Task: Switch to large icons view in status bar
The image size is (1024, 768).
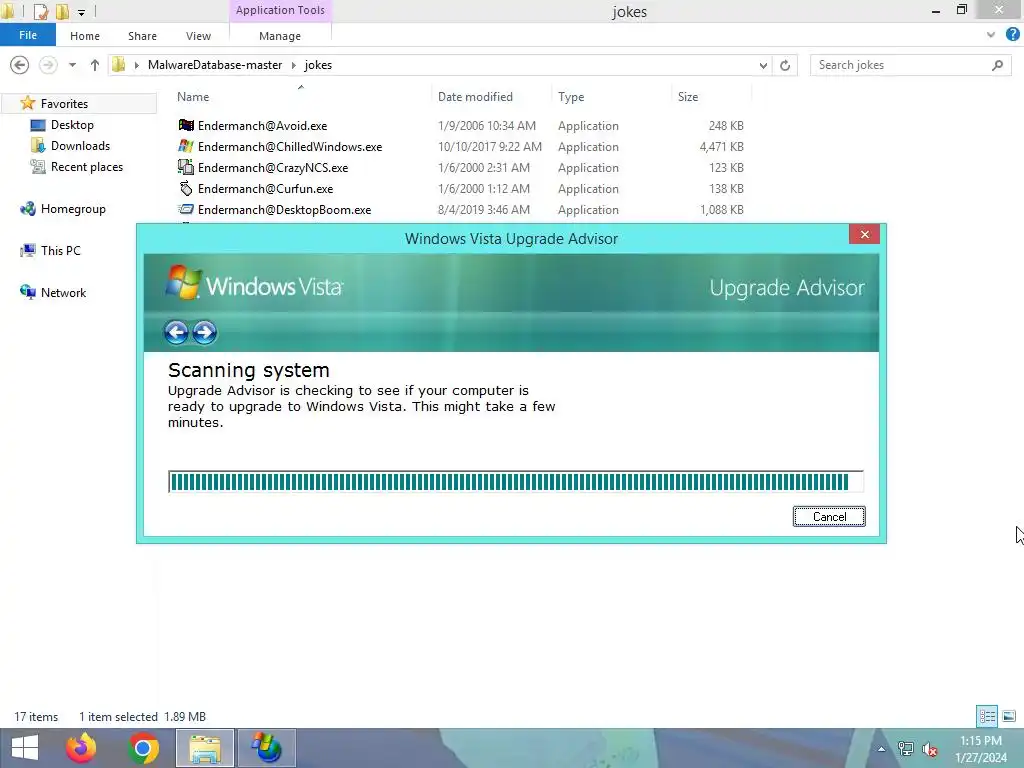Action: pyautogui.click(x=1009, y=716)
